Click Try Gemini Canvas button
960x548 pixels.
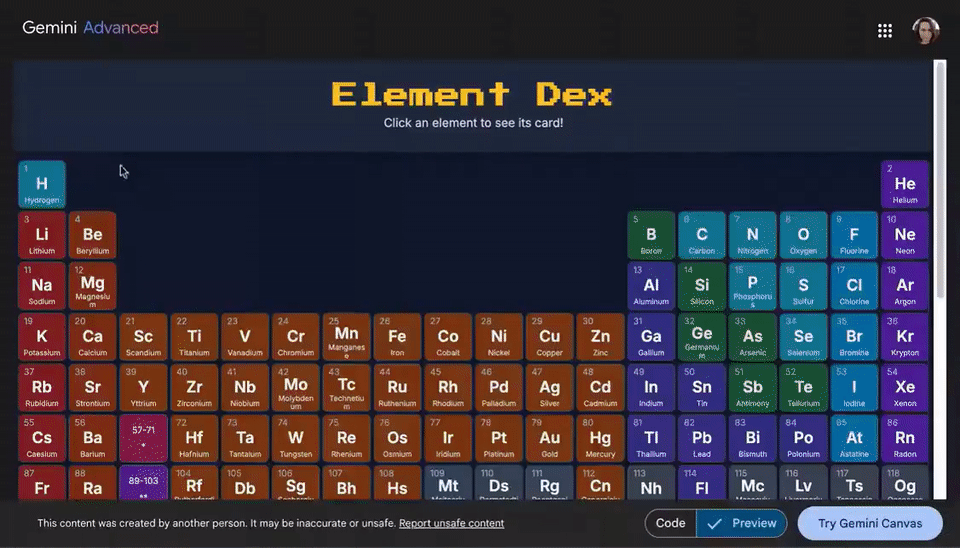[x=870, y=524]
